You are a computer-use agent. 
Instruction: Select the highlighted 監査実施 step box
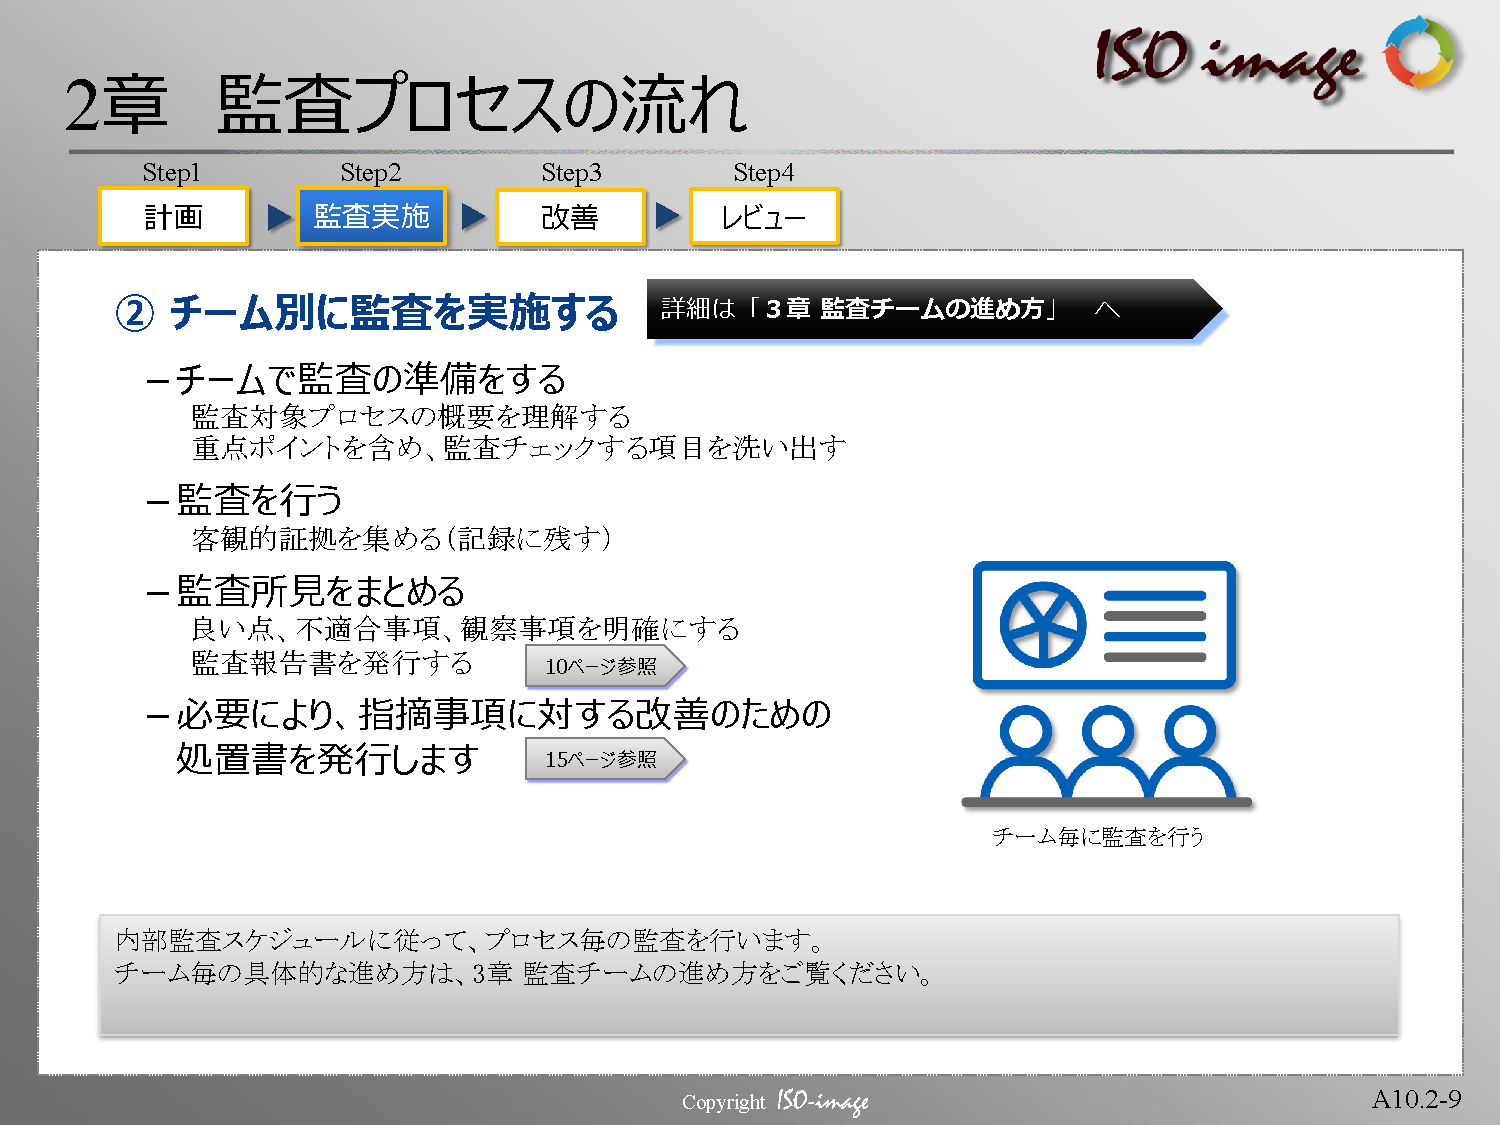371,217
